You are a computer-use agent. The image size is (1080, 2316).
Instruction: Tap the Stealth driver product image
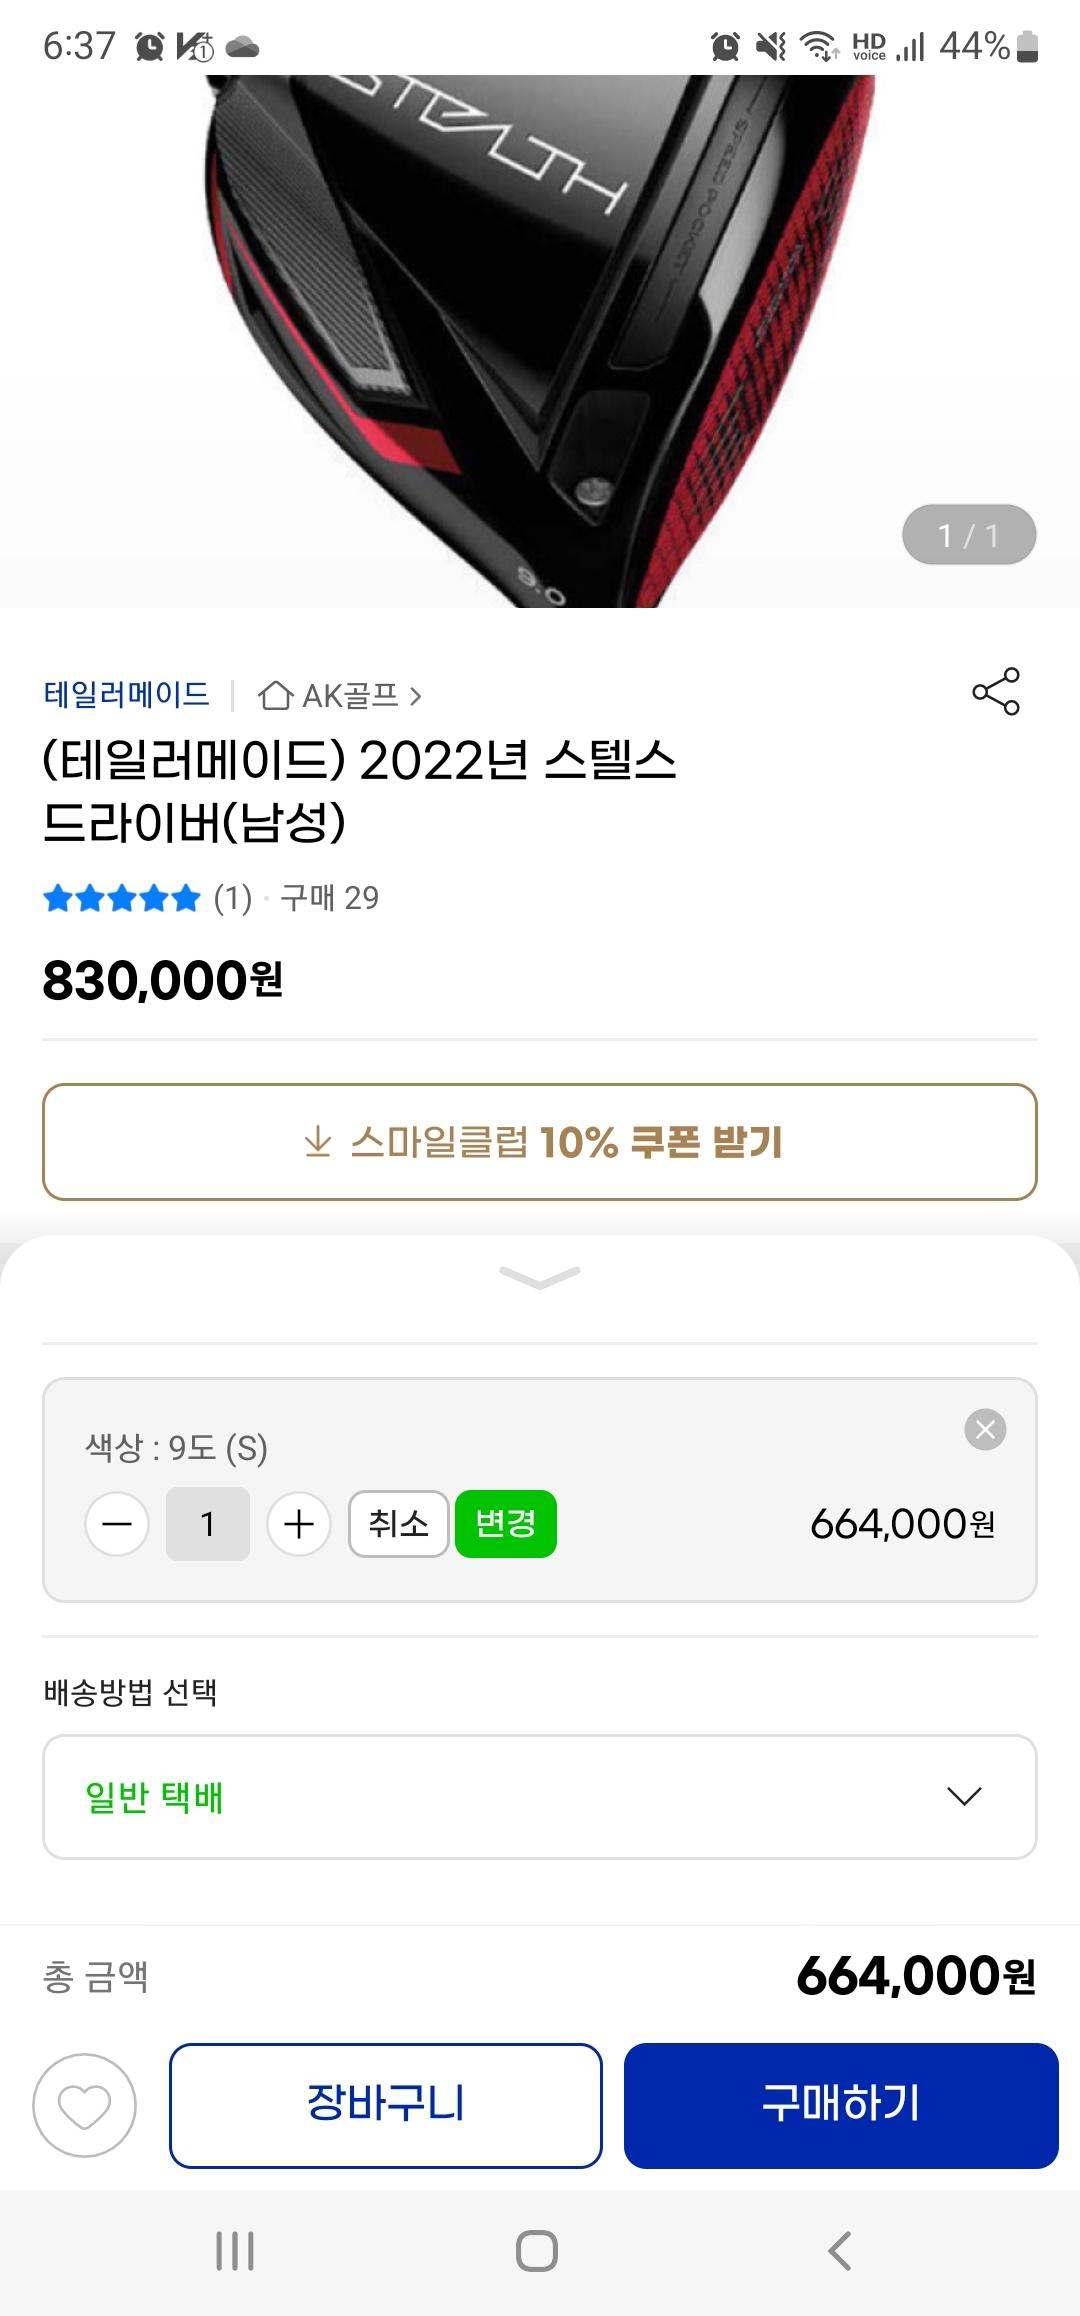tap(540, 340)
